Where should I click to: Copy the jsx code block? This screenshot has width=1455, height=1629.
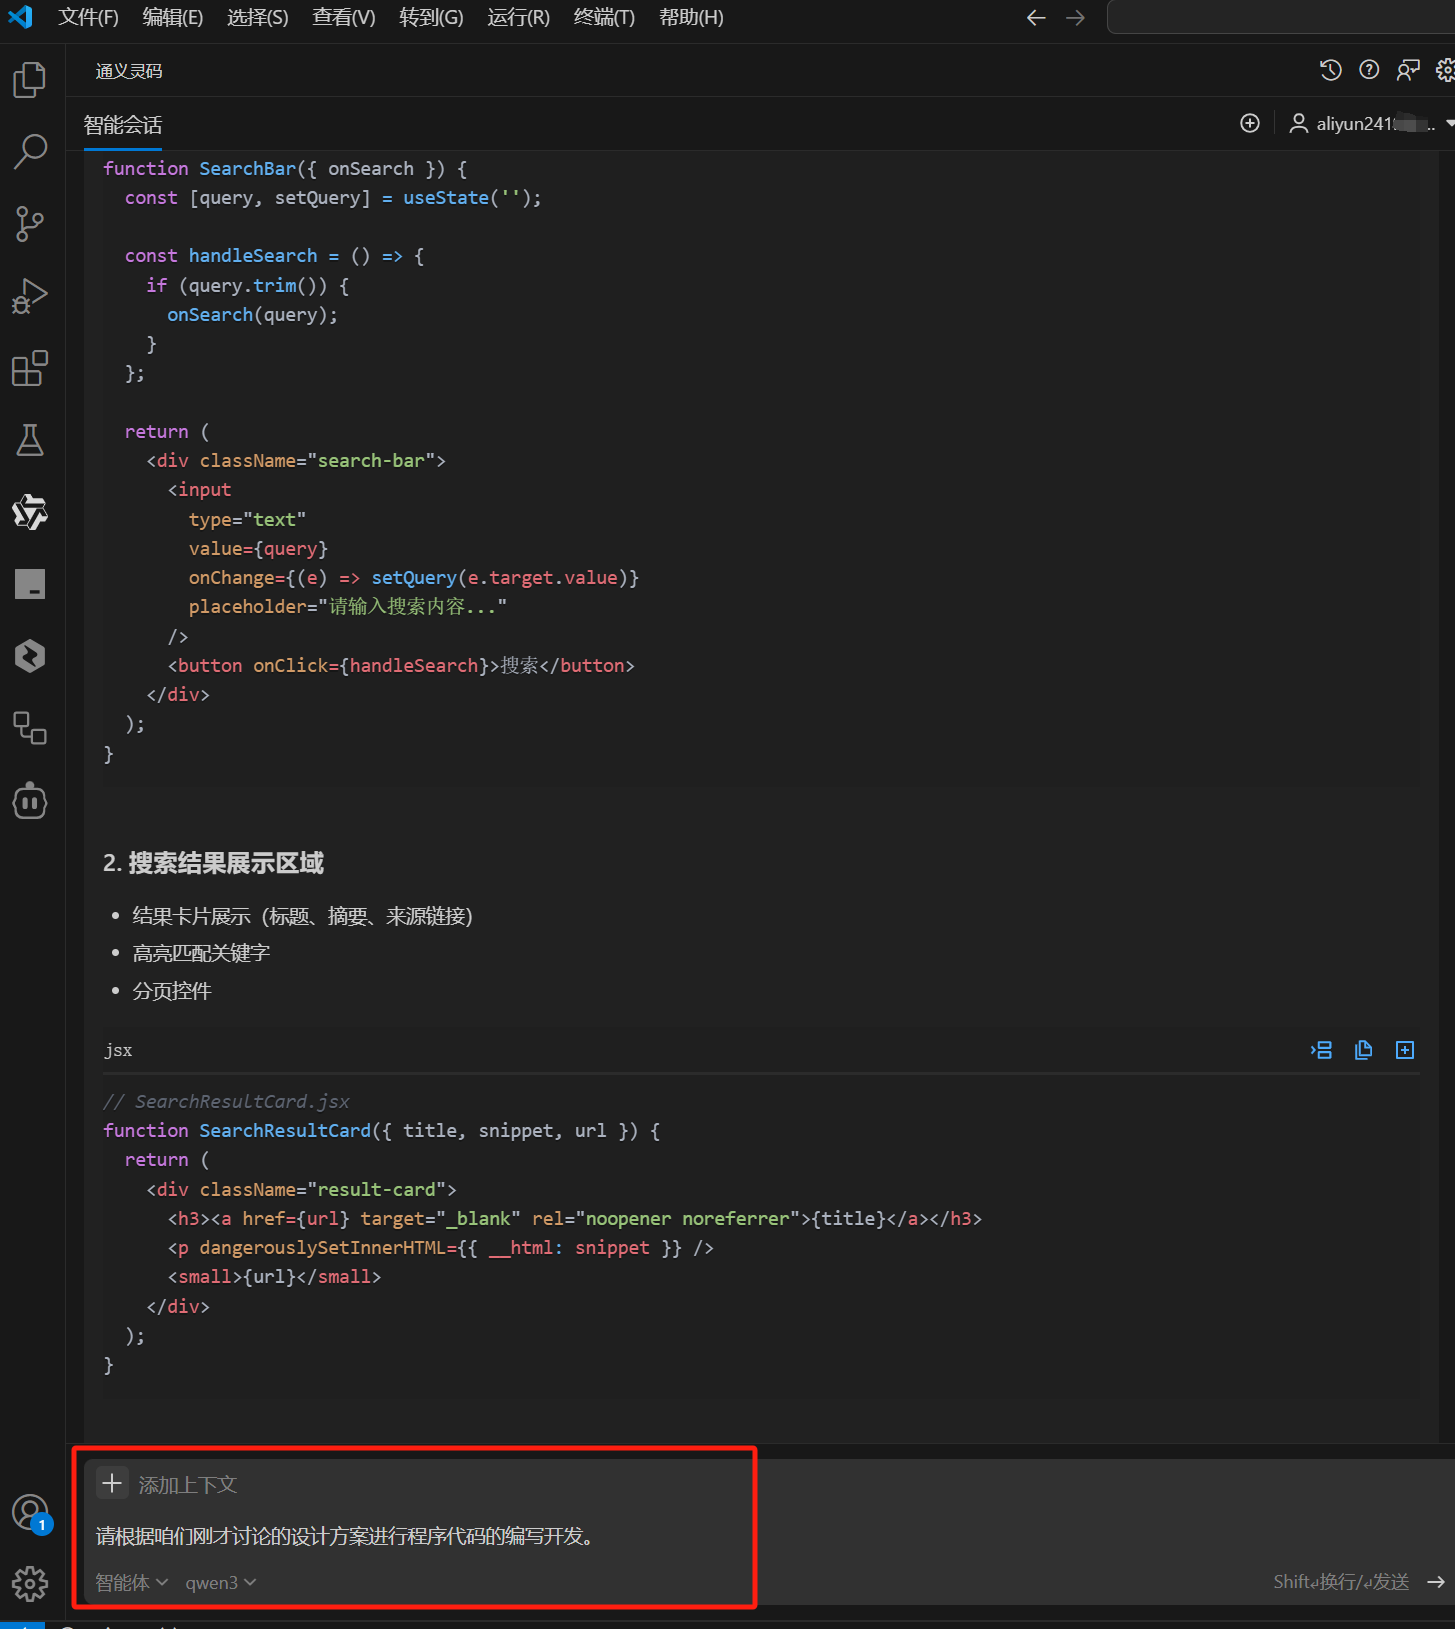[x=1363, y=1050]
